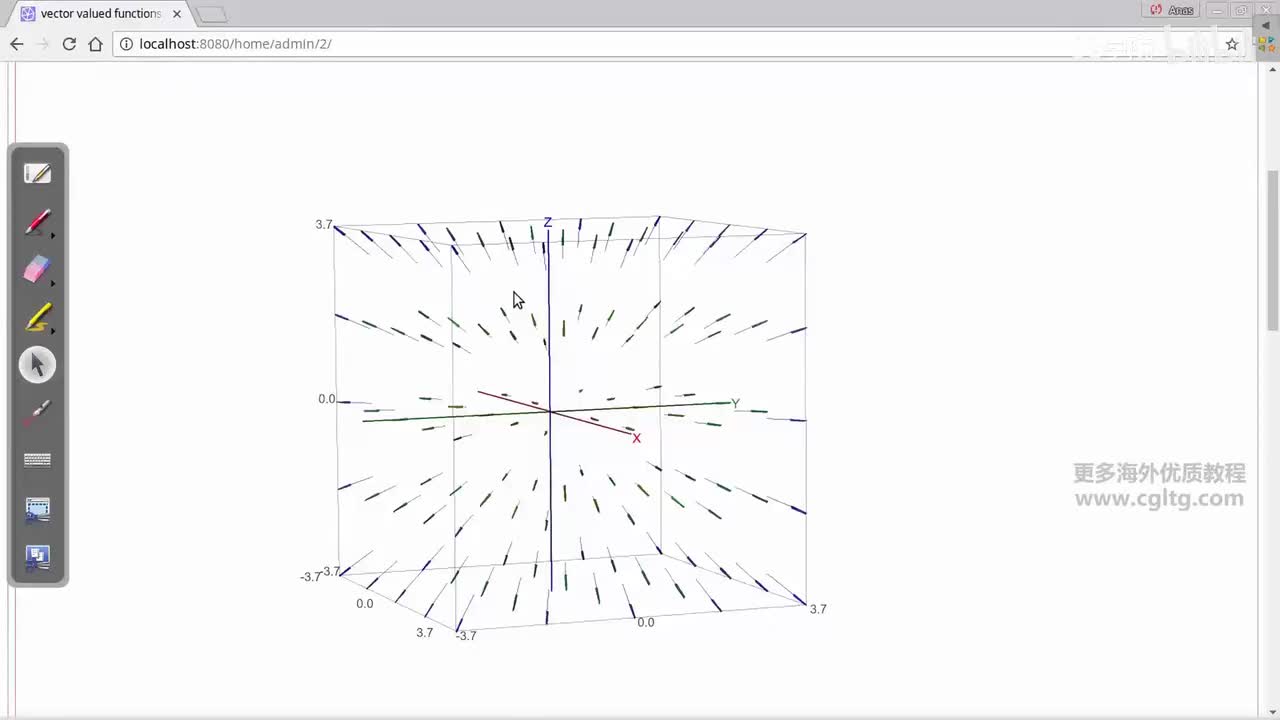Click the desktop mode icon at bottom of annotation toolbar
The width and height of the screenshot is (1280, 720).
[37, 558]
